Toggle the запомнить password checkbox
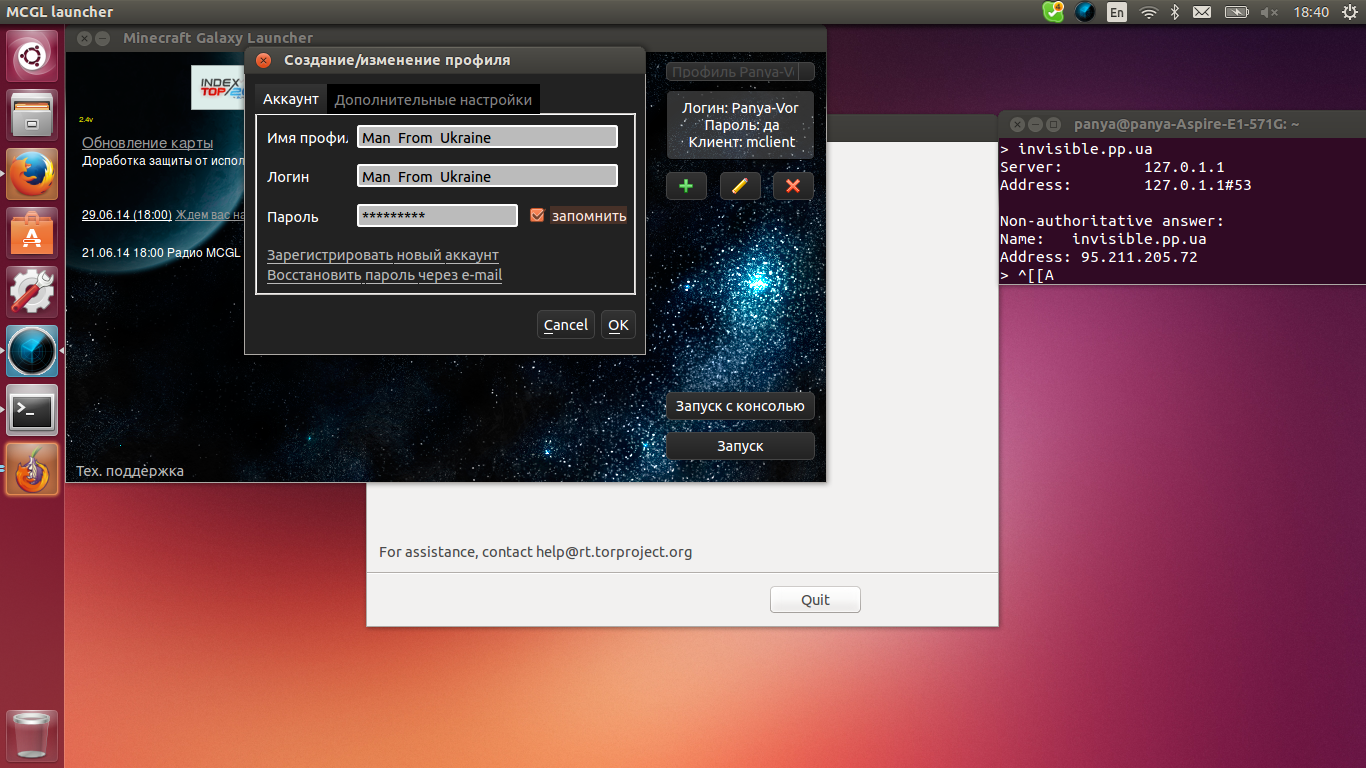The image size is (1366, 768). (x=537, y=215)
